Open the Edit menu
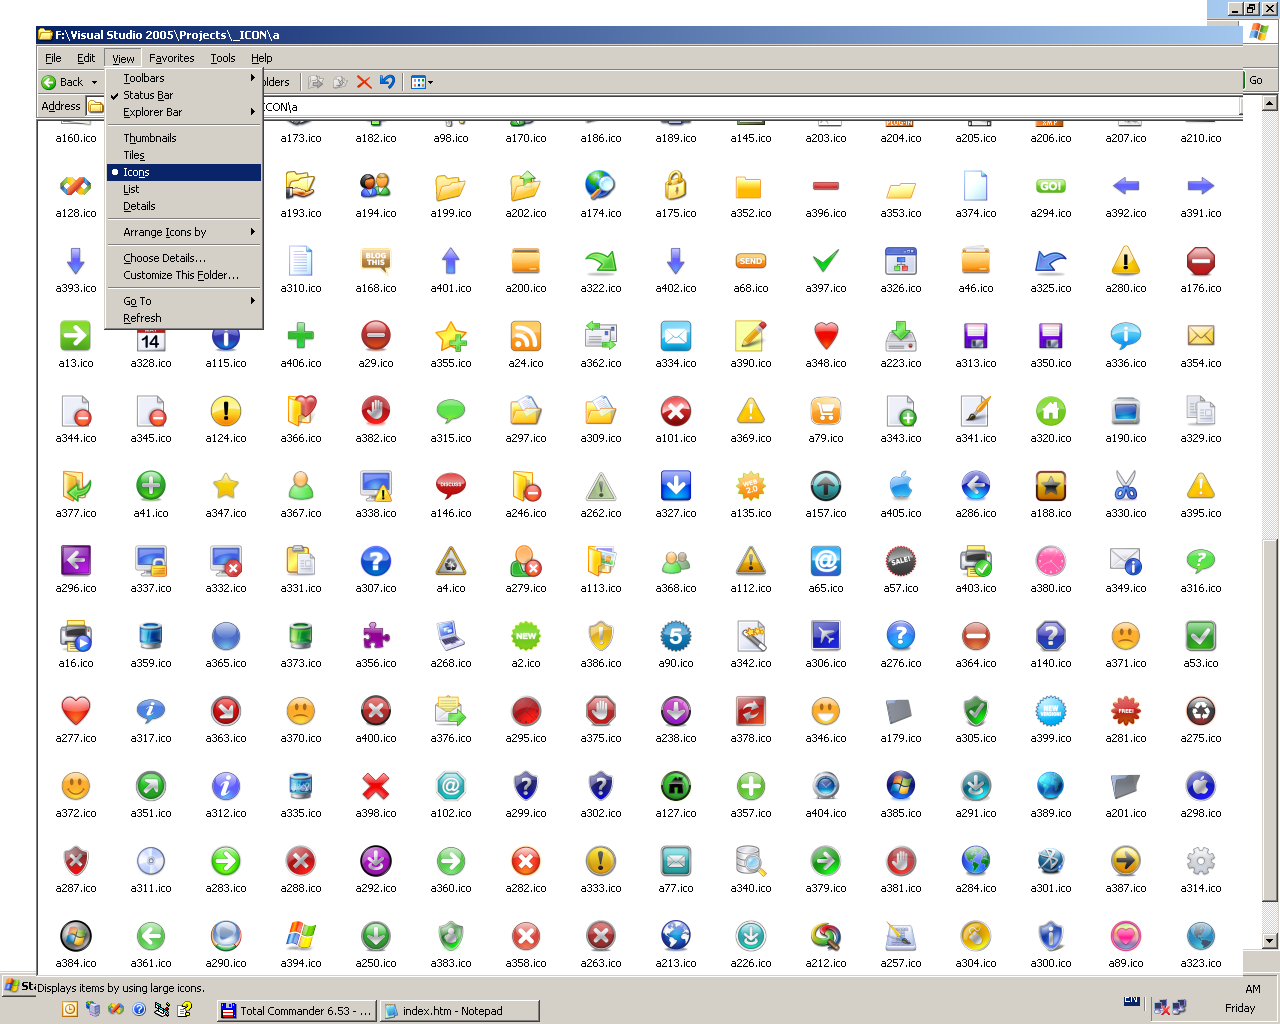The image size is (1280, 1024). pos(86,58)
